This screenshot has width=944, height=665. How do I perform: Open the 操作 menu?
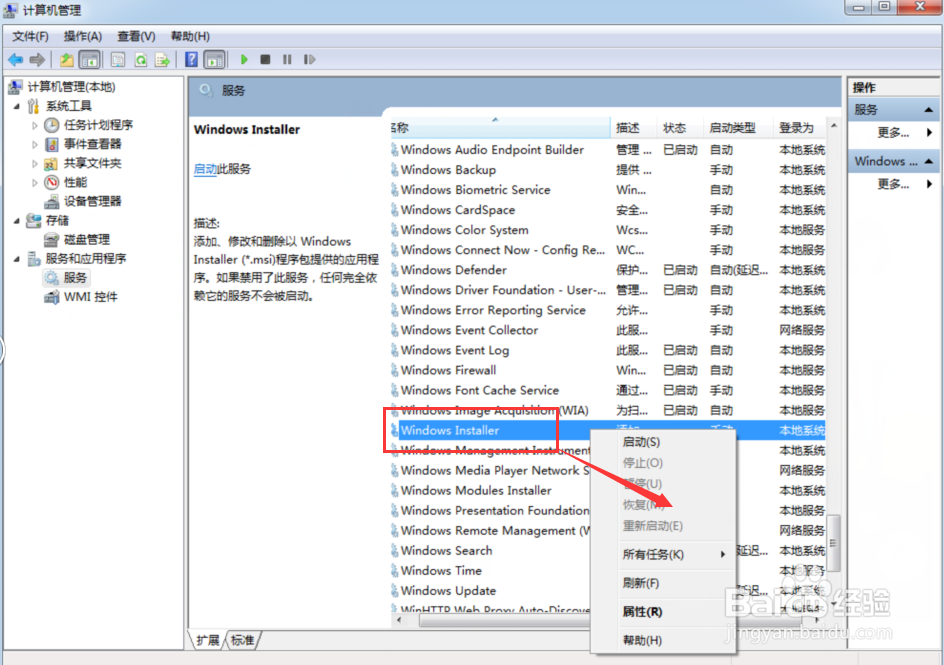(83, 36)
